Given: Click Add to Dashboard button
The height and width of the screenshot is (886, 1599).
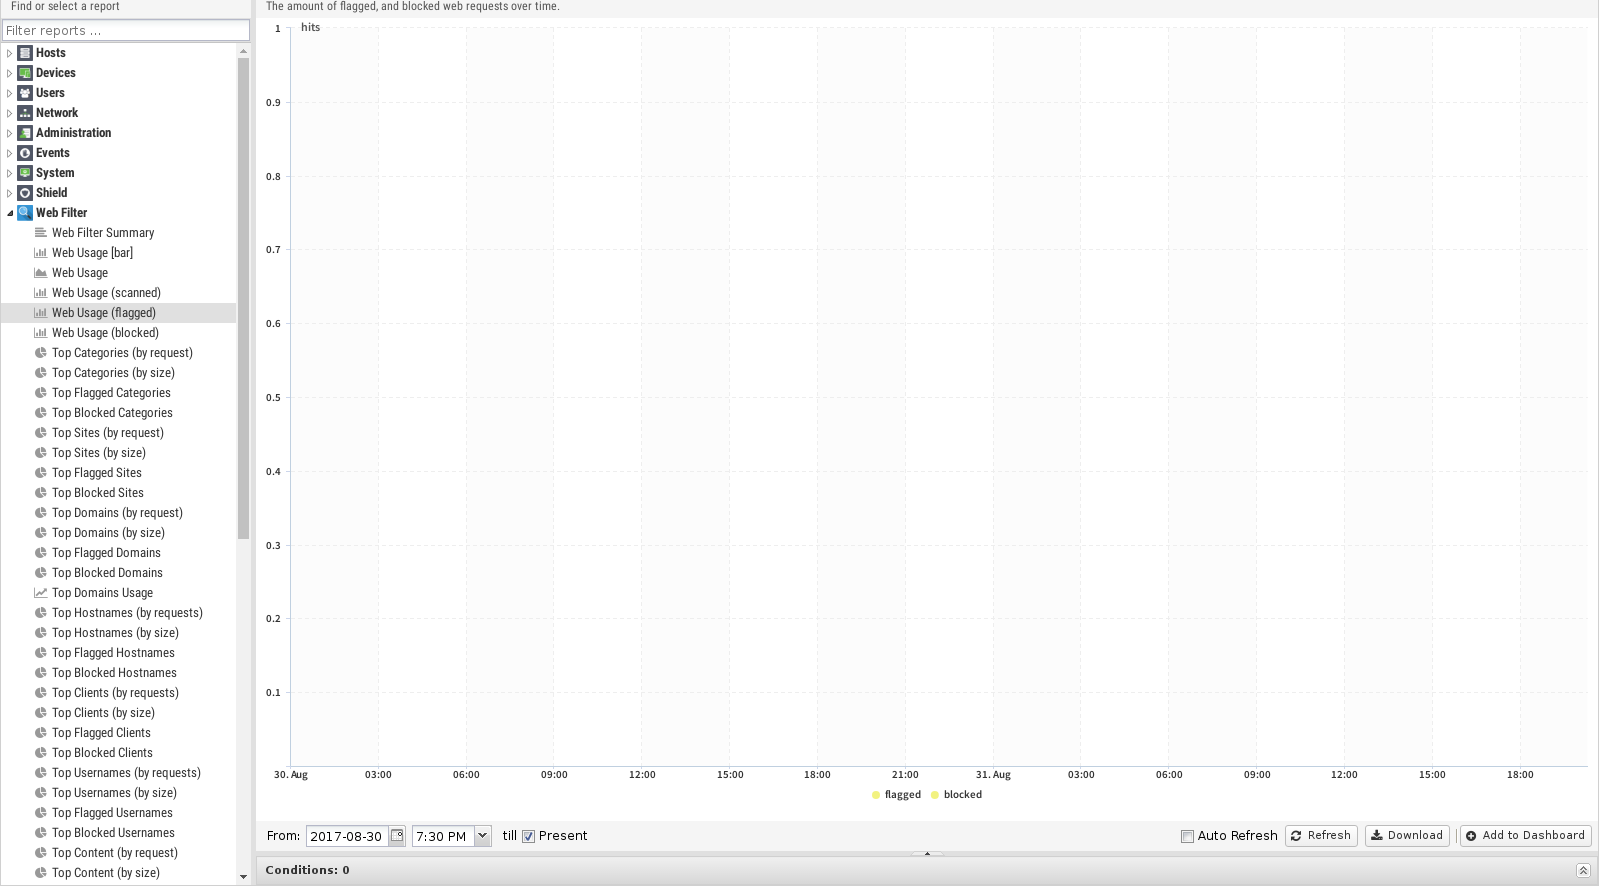Looking at the screenshot, I should [1525, 836].
